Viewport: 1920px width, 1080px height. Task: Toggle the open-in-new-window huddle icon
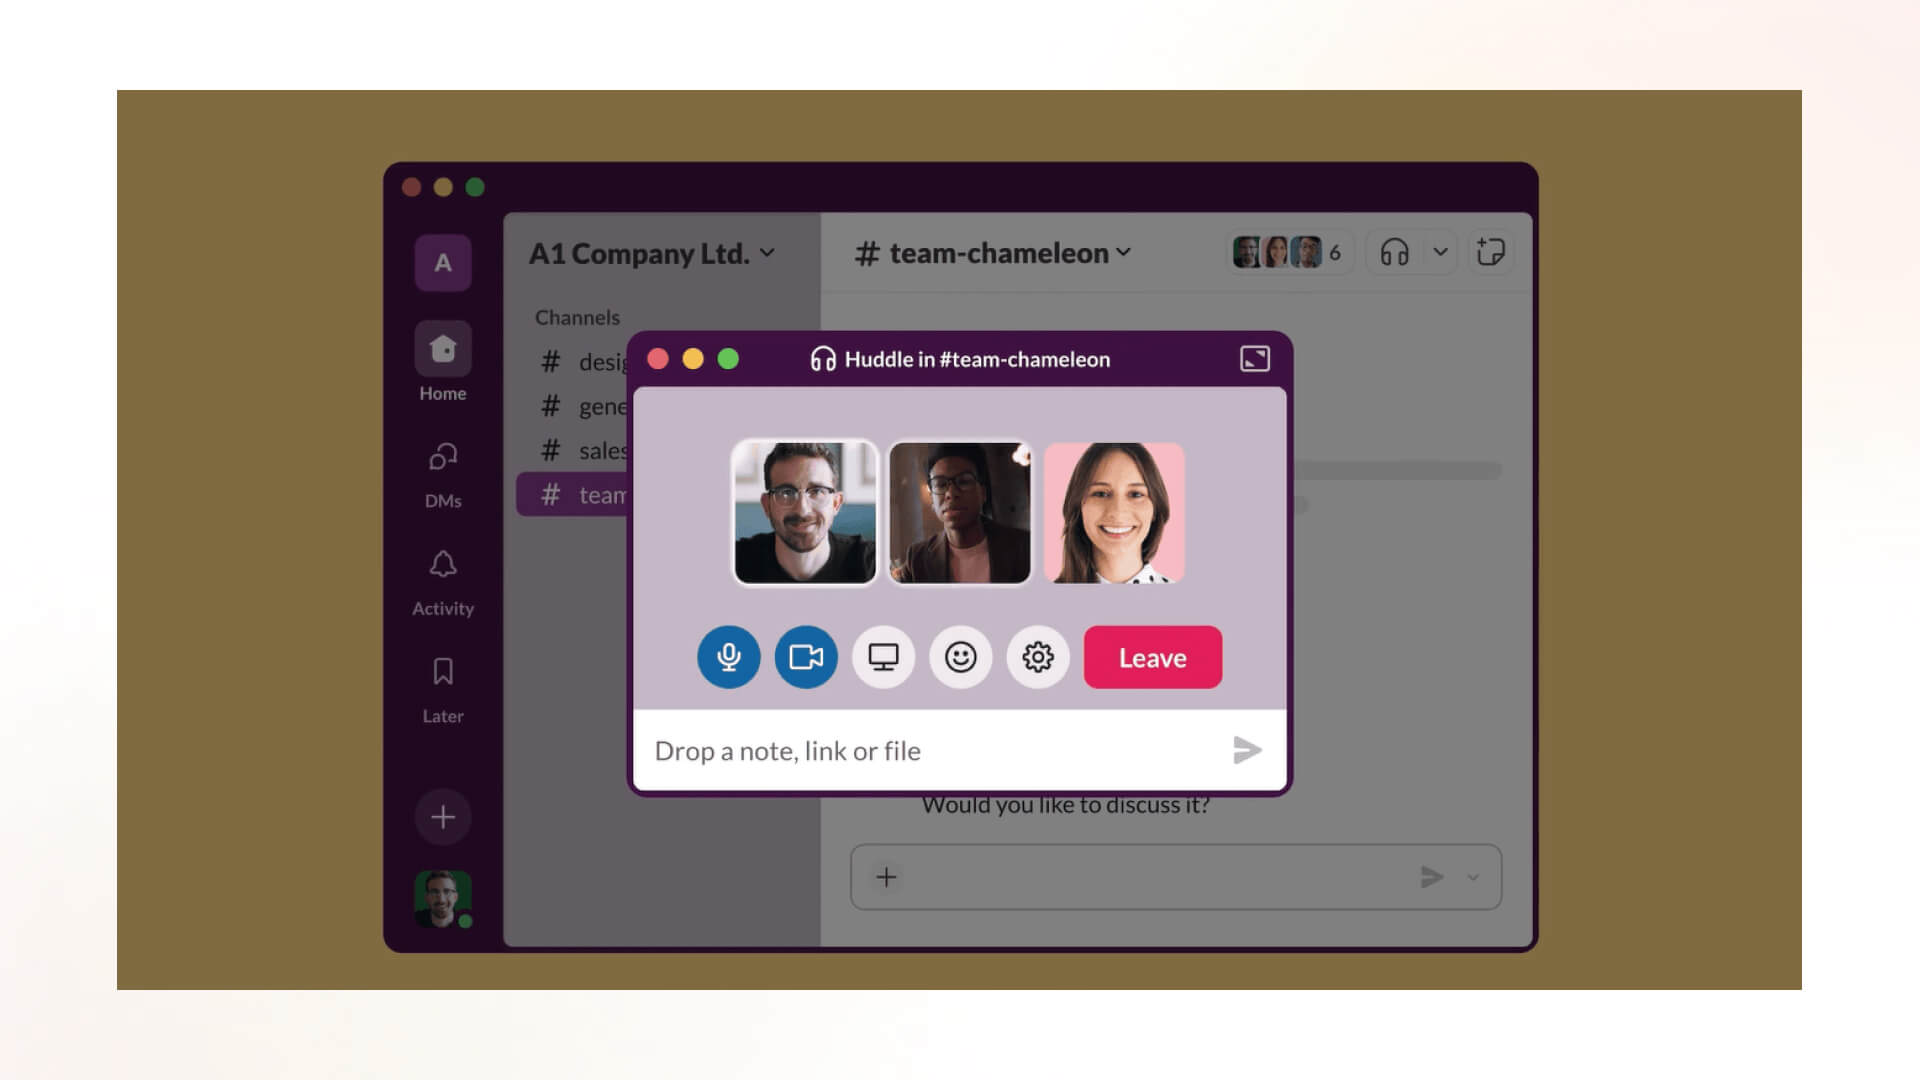point(1253,359)
